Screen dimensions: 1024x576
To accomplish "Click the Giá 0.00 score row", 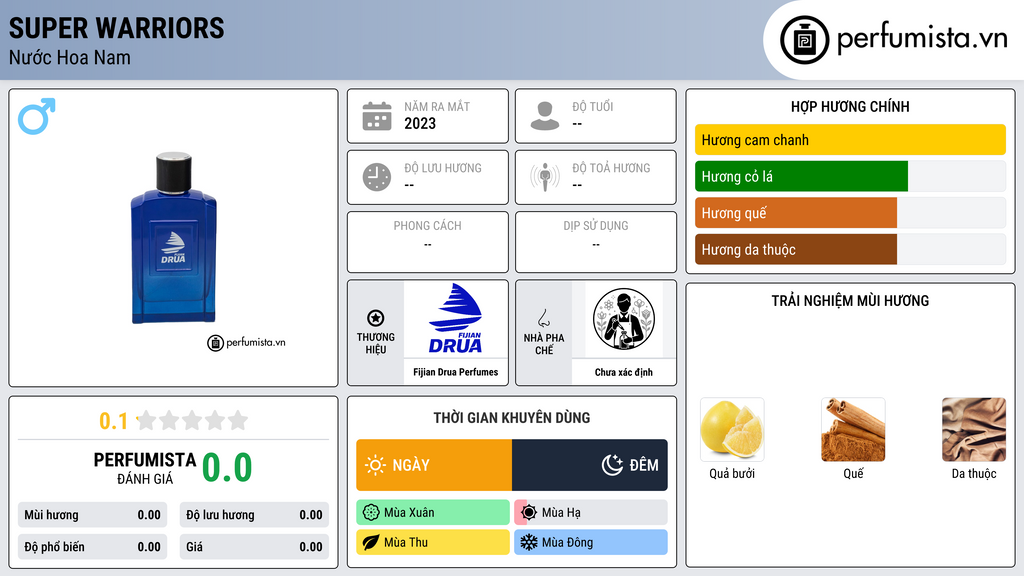I will pos(254,547).
